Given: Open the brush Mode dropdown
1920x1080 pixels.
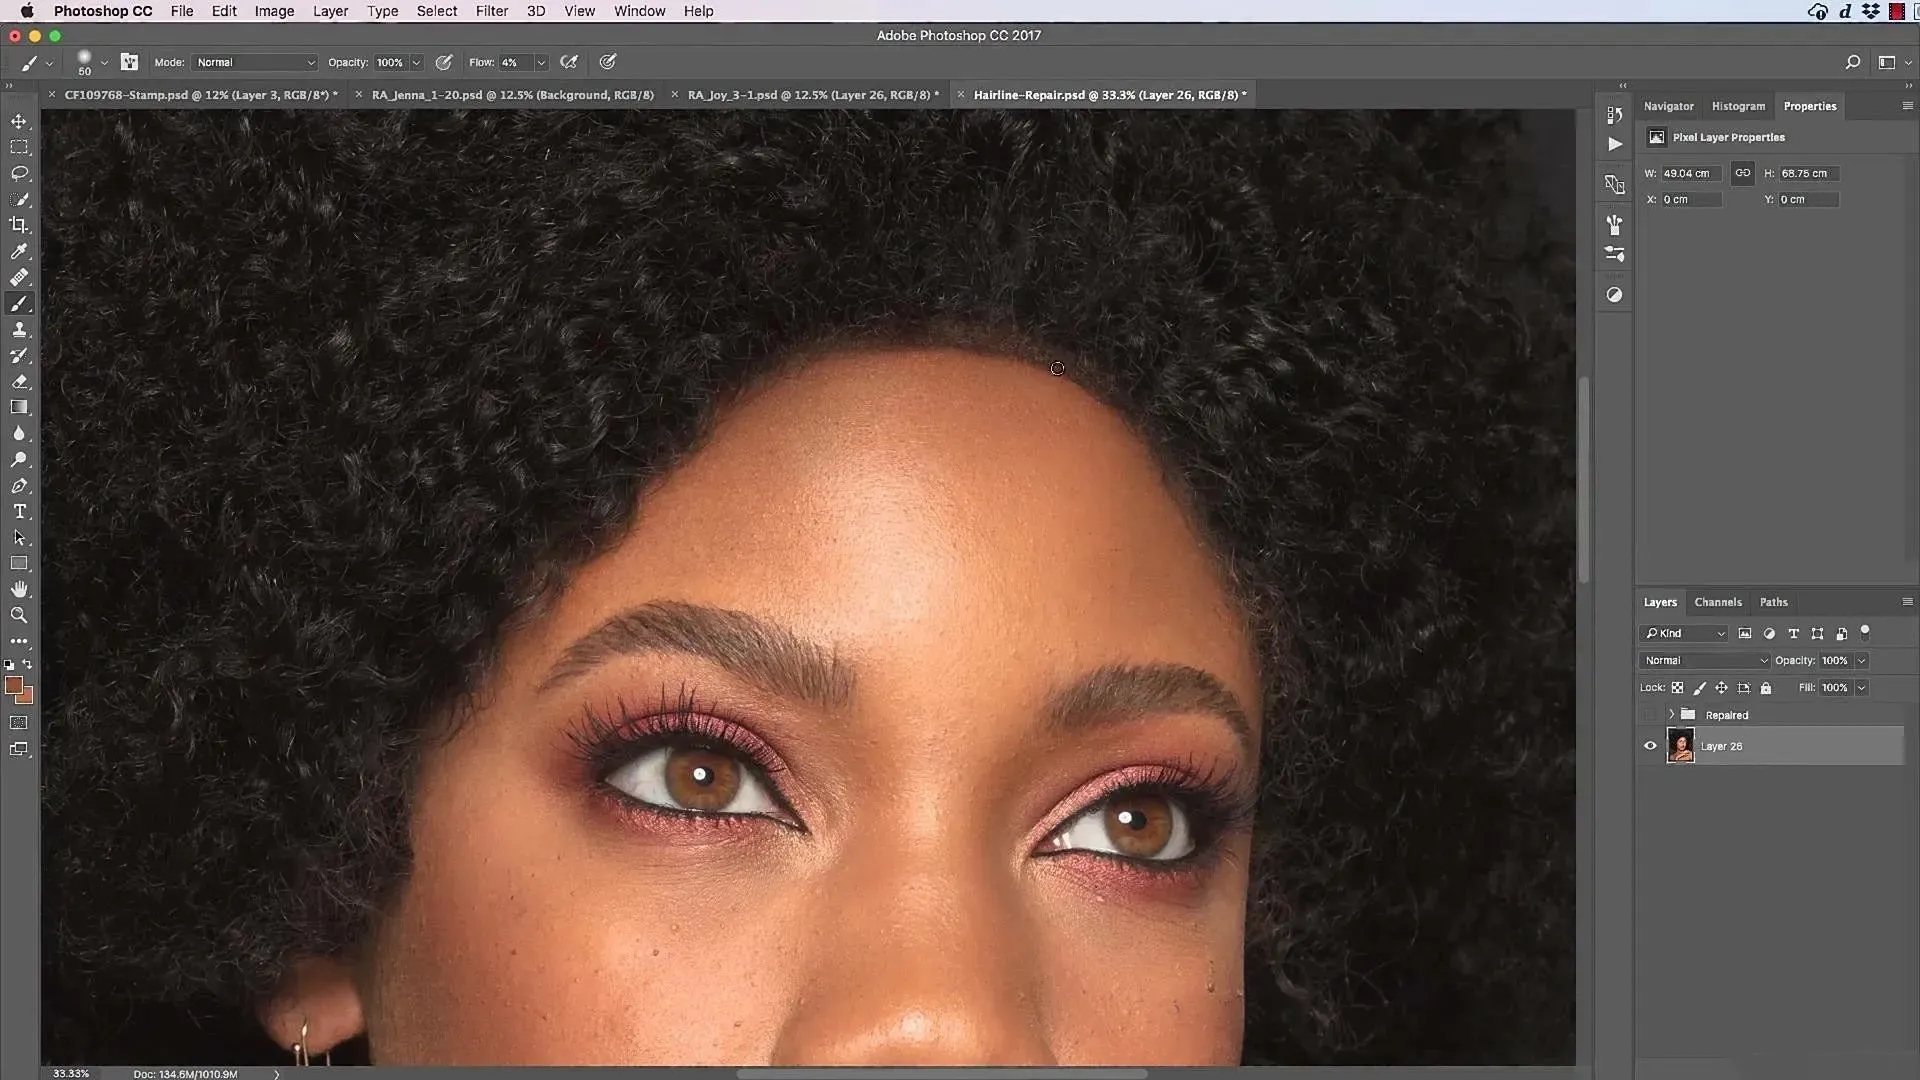Looking at the screenshot, I should (x=254, y=62).
